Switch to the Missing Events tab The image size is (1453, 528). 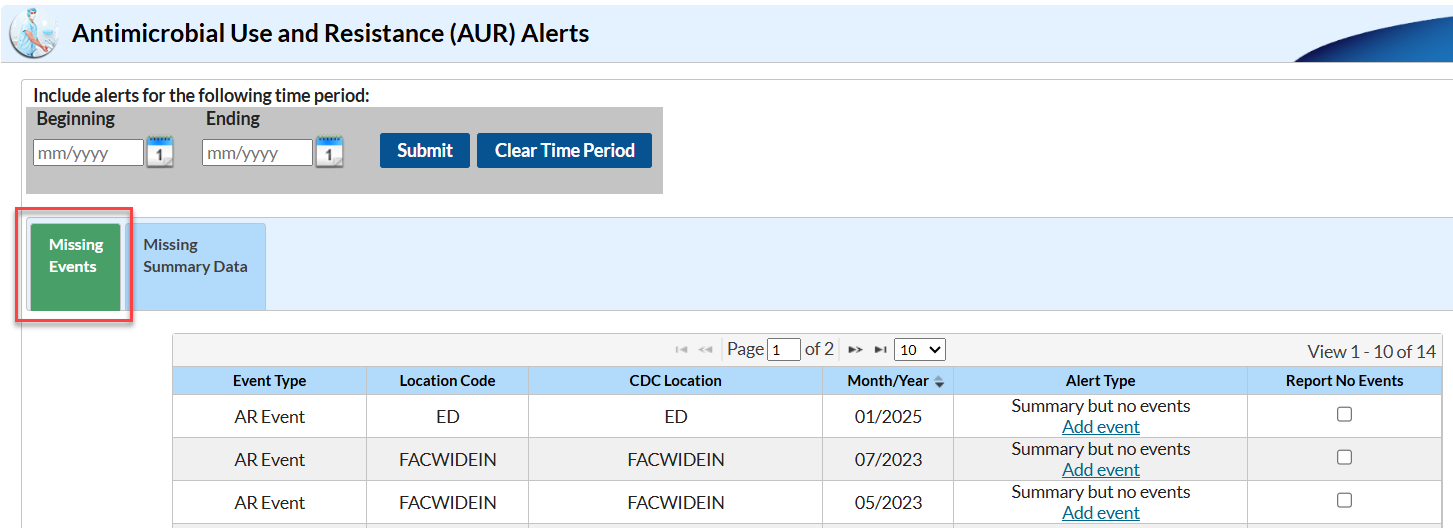pyautogui.click(x=75, y=266)
